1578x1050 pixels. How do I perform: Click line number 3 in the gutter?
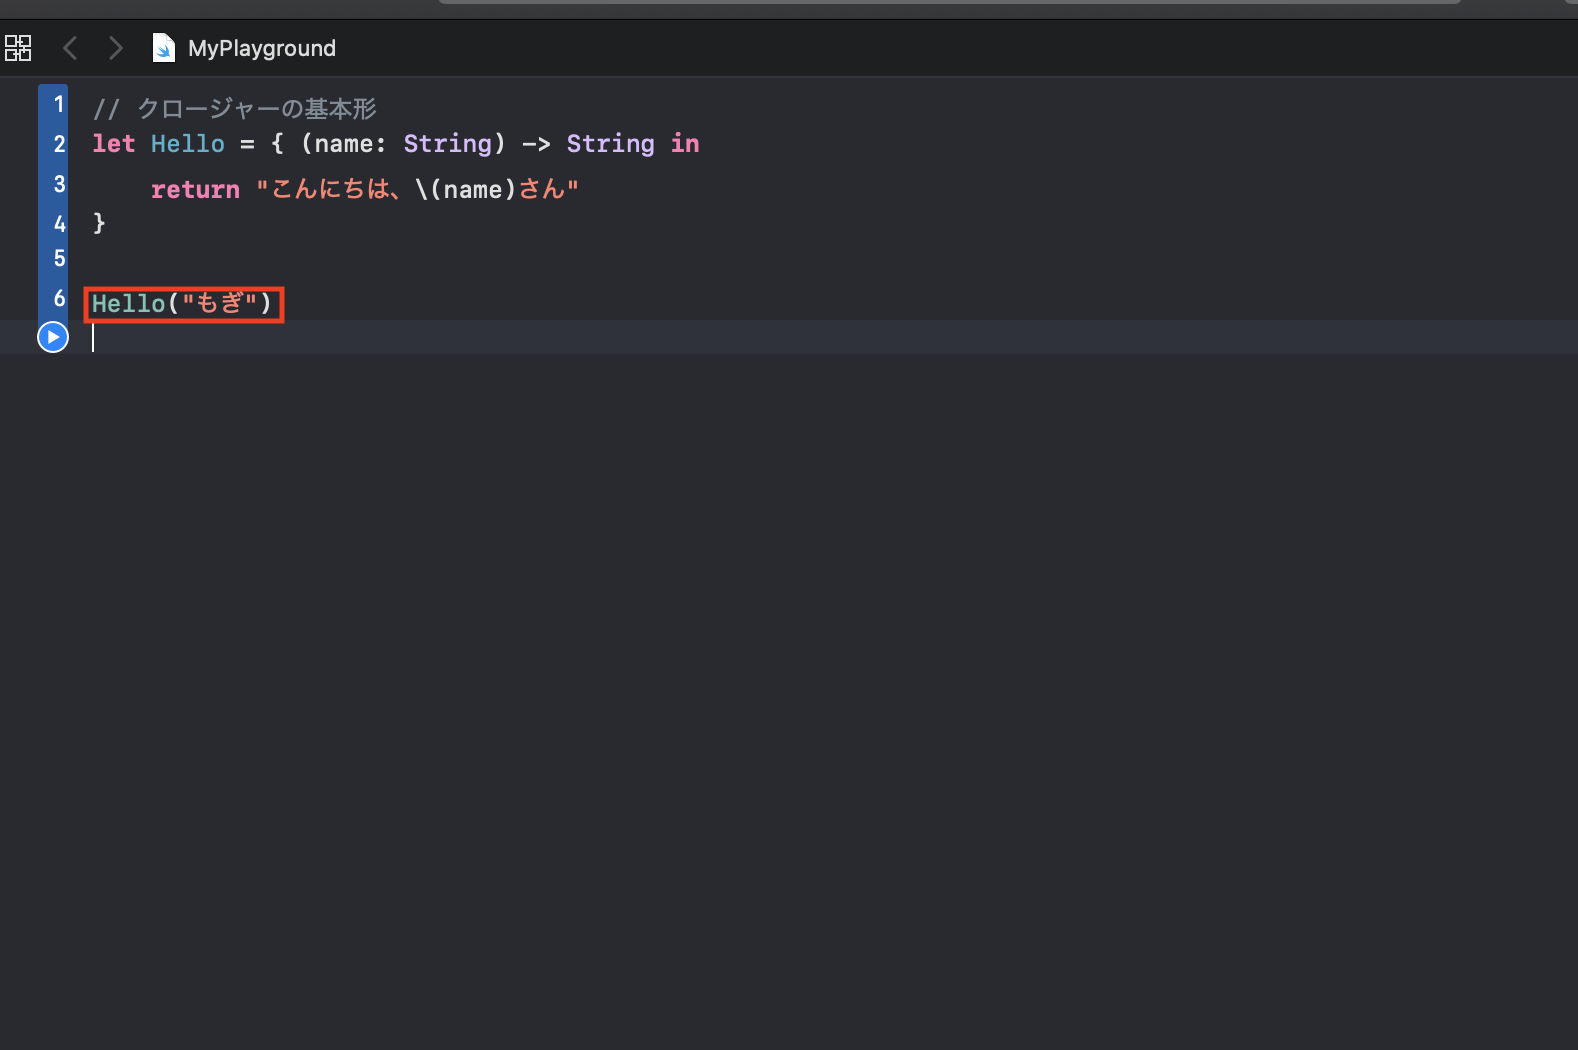pos(59,184)
